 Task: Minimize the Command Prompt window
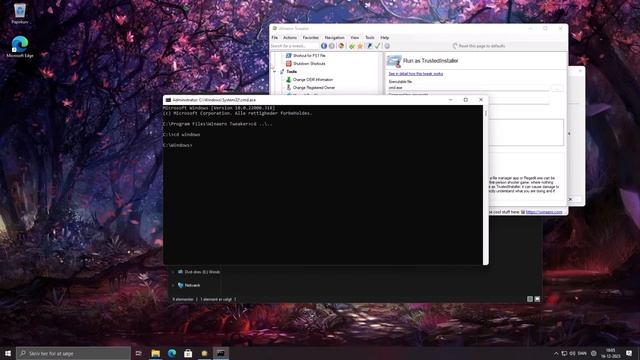pyautogui.click(x=450, y=100)
